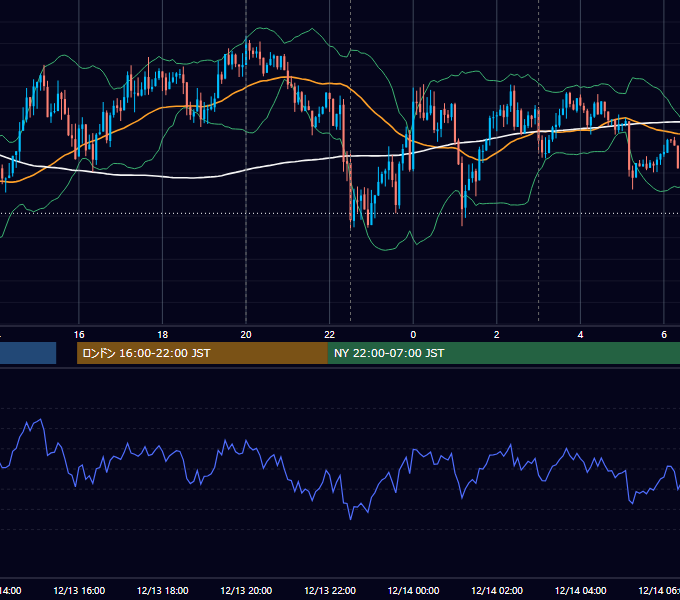680x600 pixels.
Task: Click the '4' hour label on upper axis
Action: (x=580, y=335)
